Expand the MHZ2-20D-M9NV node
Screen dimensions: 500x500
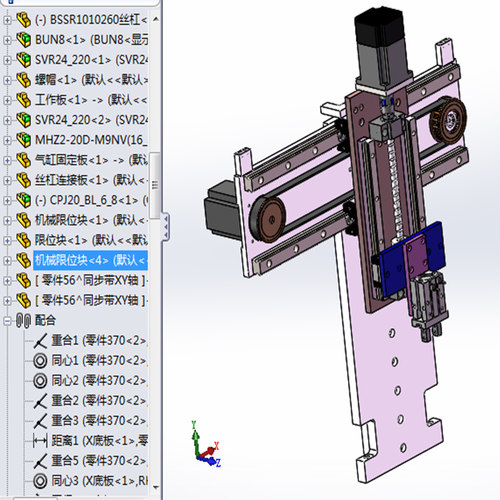coord(7,140)
